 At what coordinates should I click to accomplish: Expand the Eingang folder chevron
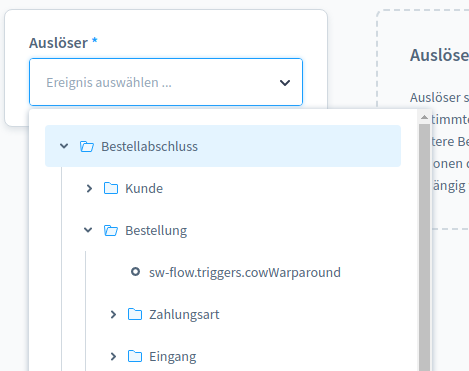click(113, 356)
